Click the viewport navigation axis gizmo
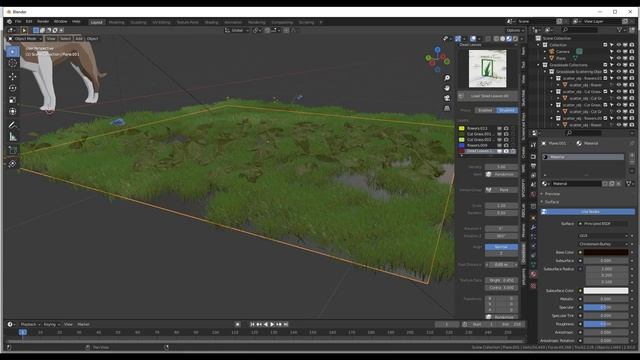The width and height of the screenshot is (640, 360). 438,59
